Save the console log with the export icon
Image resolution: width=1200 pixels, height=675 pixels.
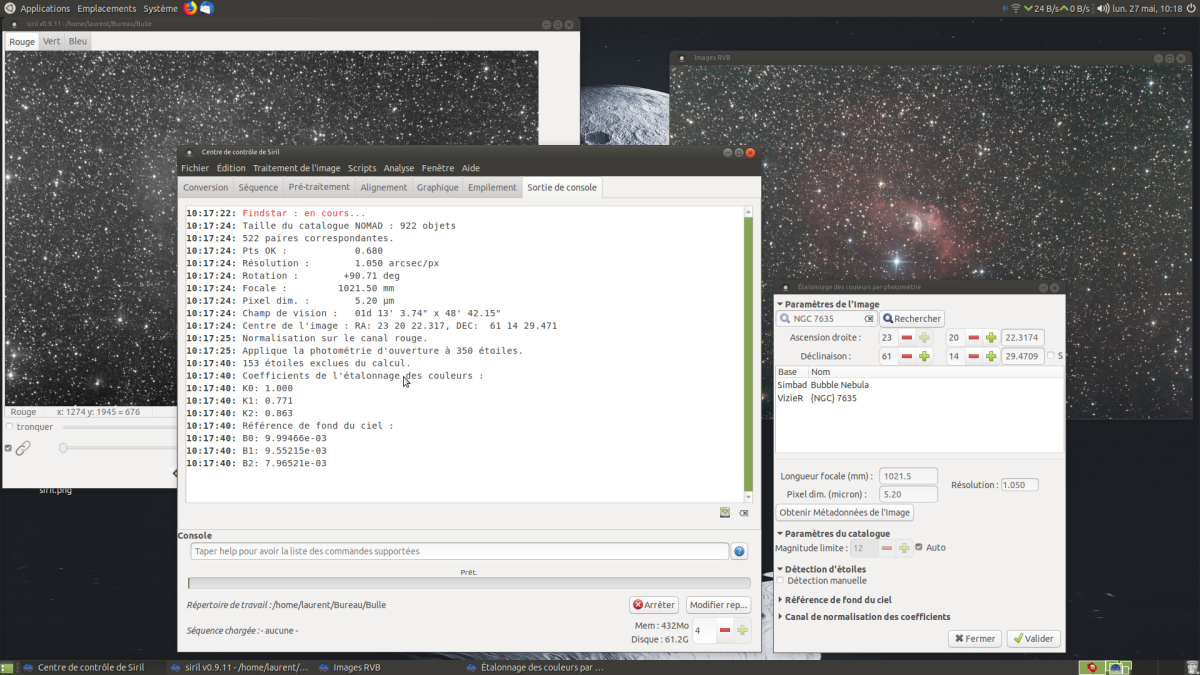pos(725,513)
